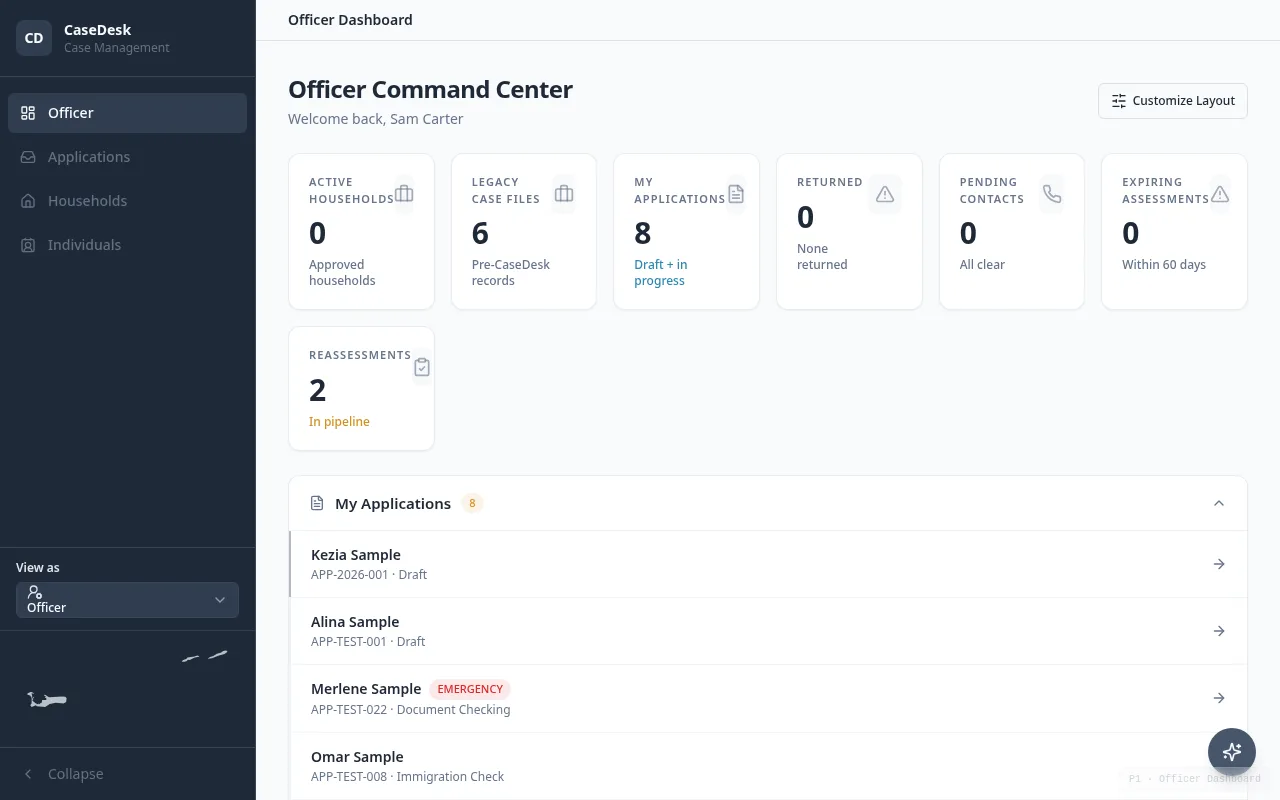The height and width of the screenshot is (800, 1280).
Task: Go to Applications in the sidebar
Action: 127,157
